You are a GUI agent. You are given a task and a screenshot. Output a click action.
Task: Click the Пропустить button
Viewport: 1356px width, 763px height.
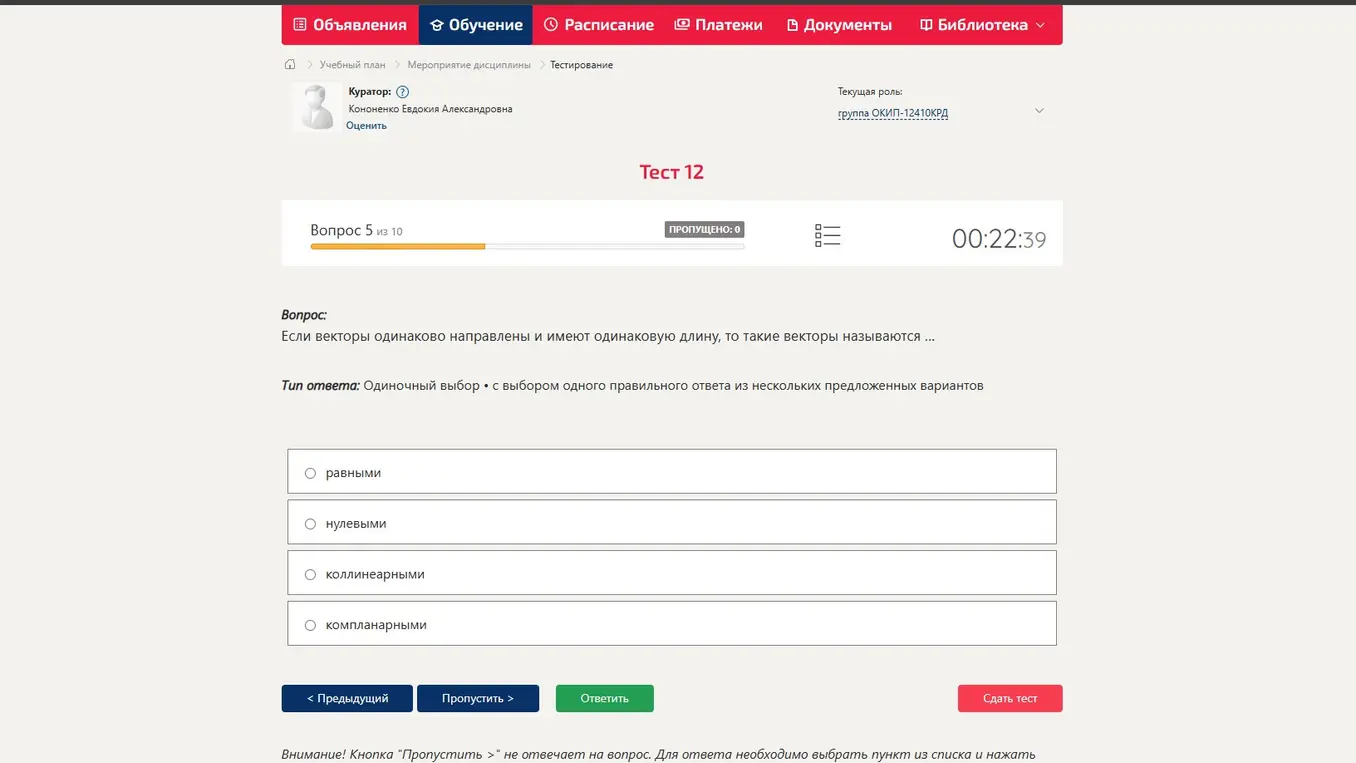pos(478,698)
